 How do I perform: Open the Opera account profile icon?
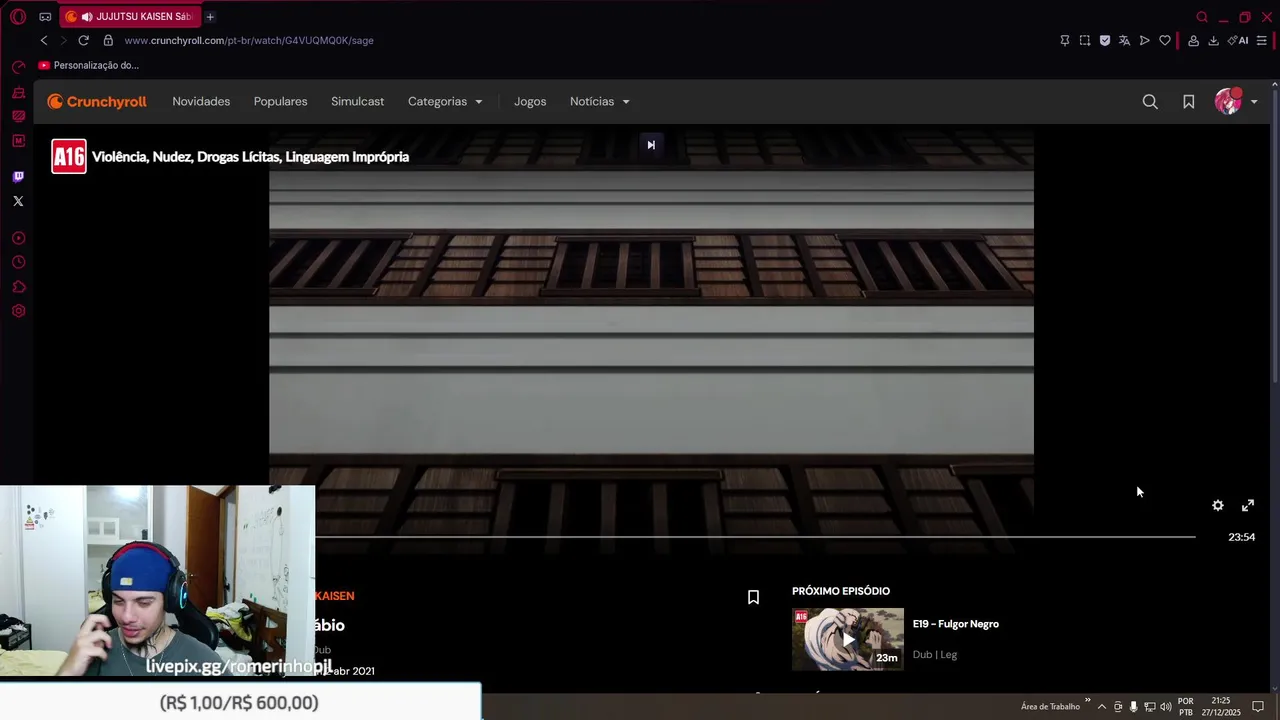pyautogui.click(x=1193, y=40)
